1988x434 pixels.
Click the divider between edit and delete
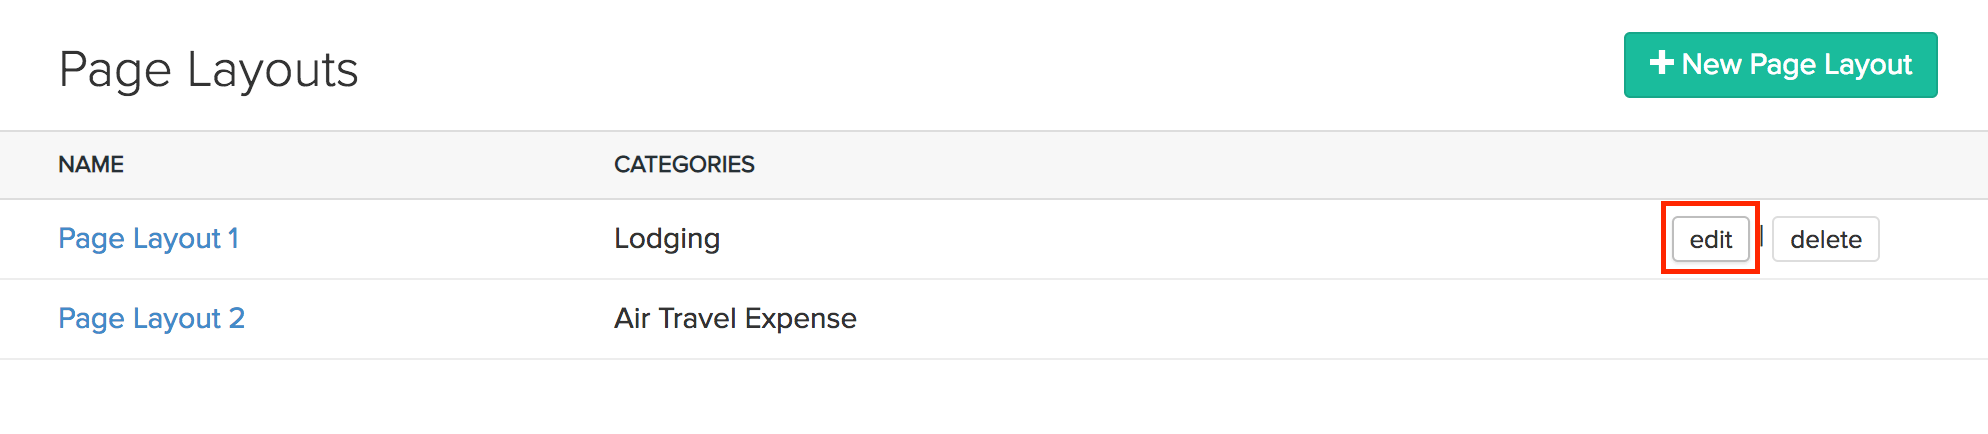[1761, 238]
